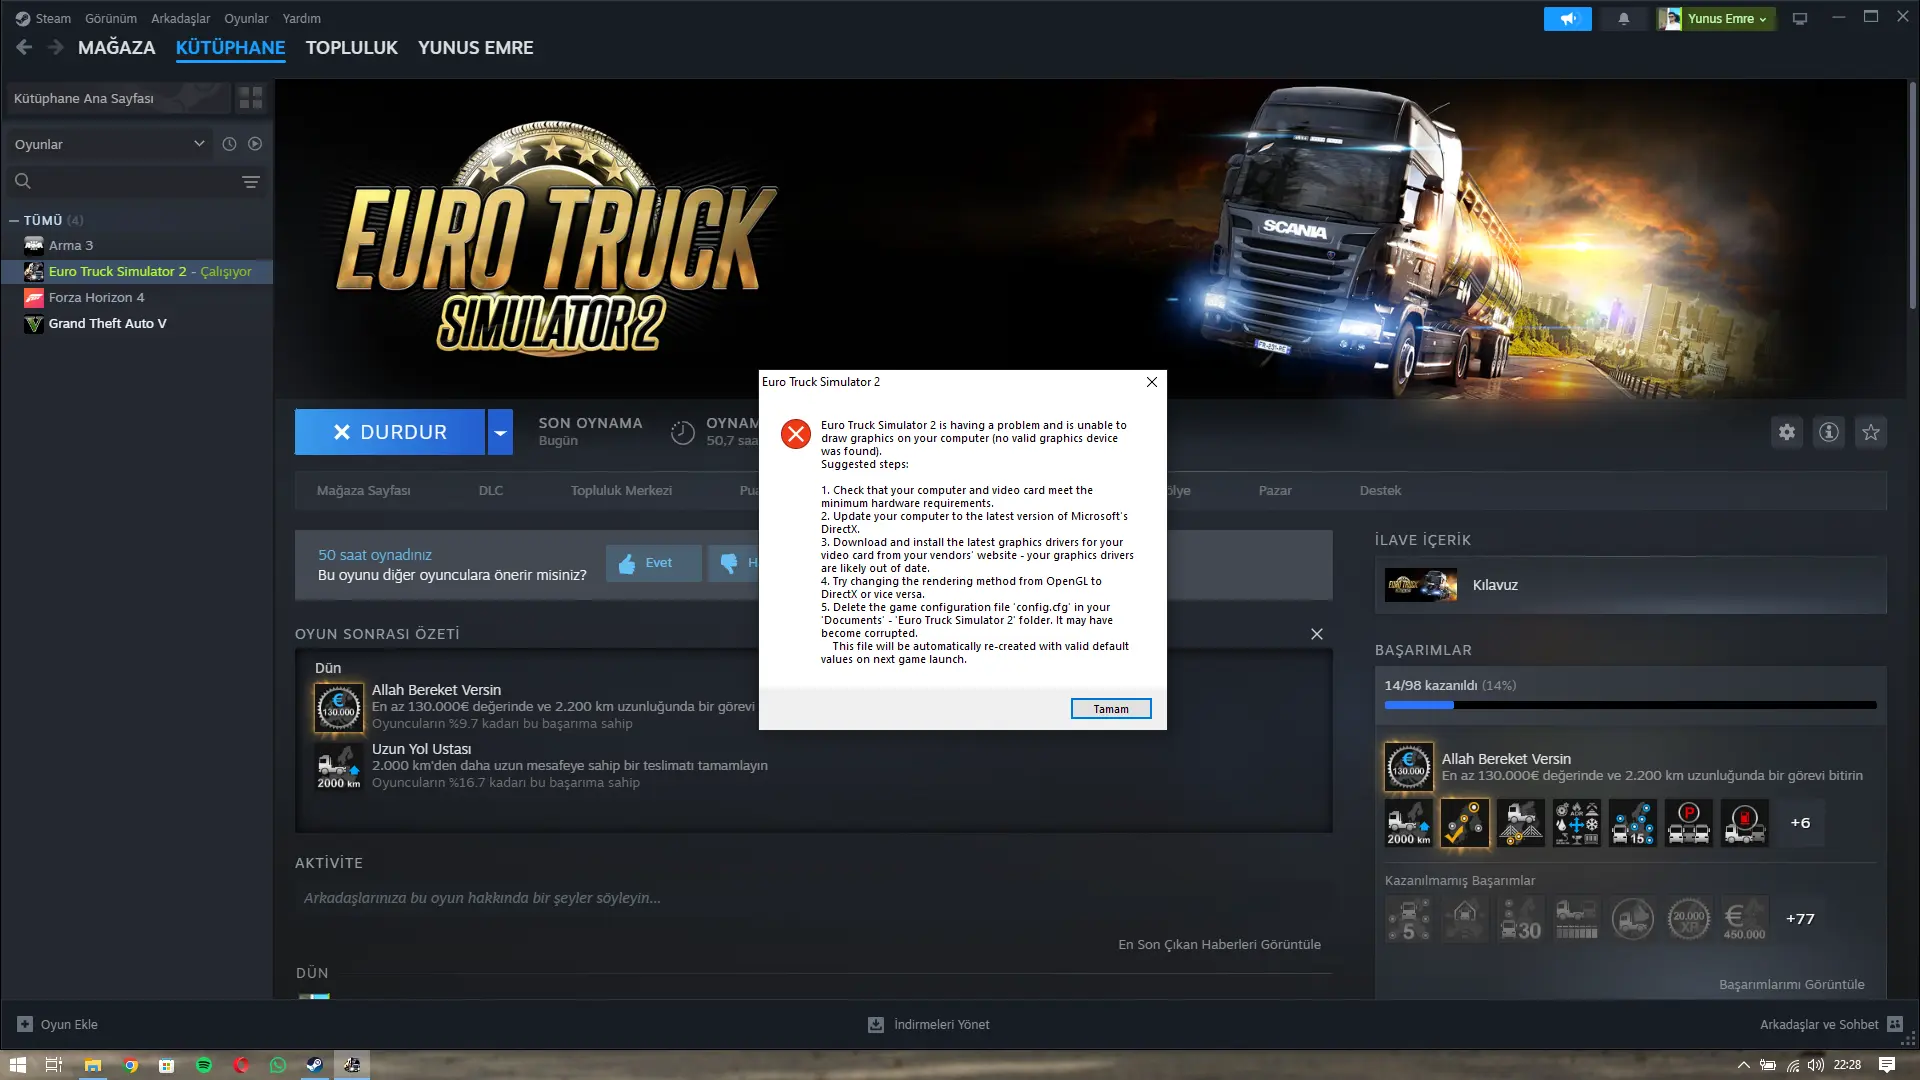1920x1080 pixels.
Task: Navigate back with the left arrow
Action: (24, 47)
